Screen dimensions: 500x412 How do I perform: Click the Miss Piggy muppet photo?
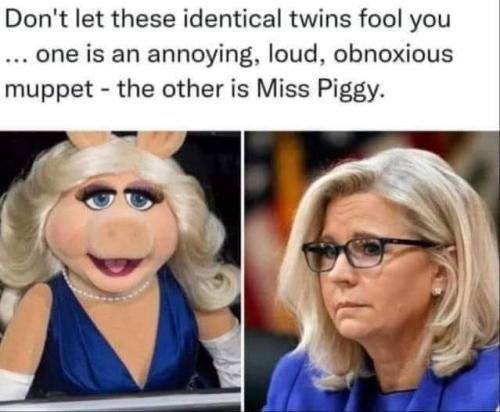pos(120,272)
